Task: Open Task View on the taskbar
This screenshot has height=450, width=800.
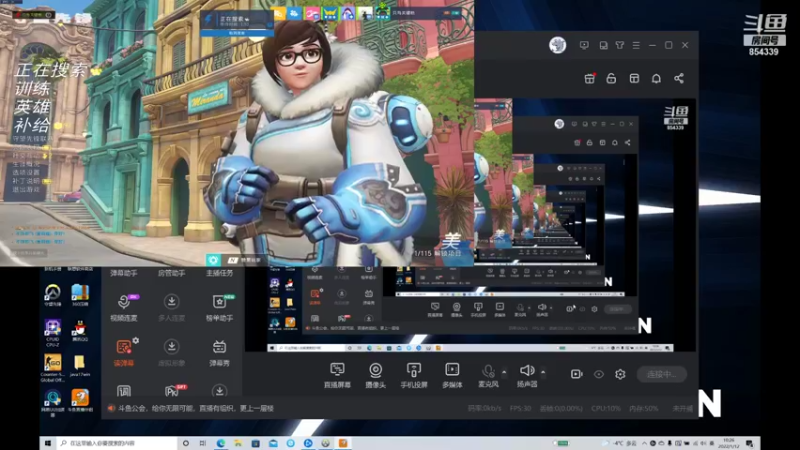Action: (x=203, y=443)
